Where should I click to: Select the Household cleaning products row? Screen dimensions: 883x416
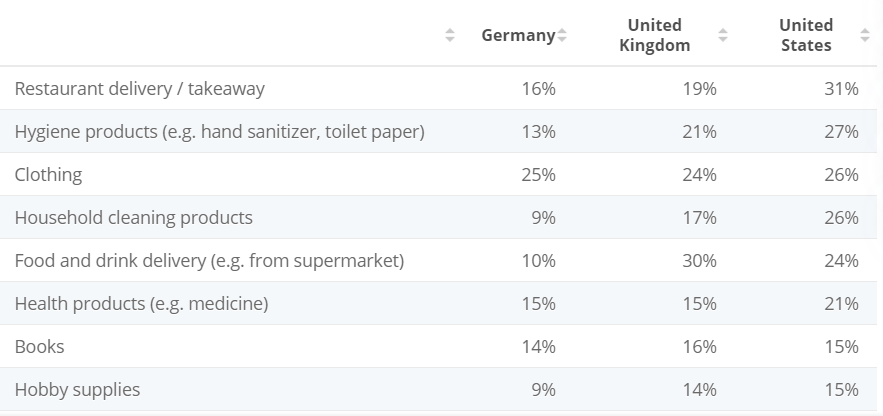(438, 217)
